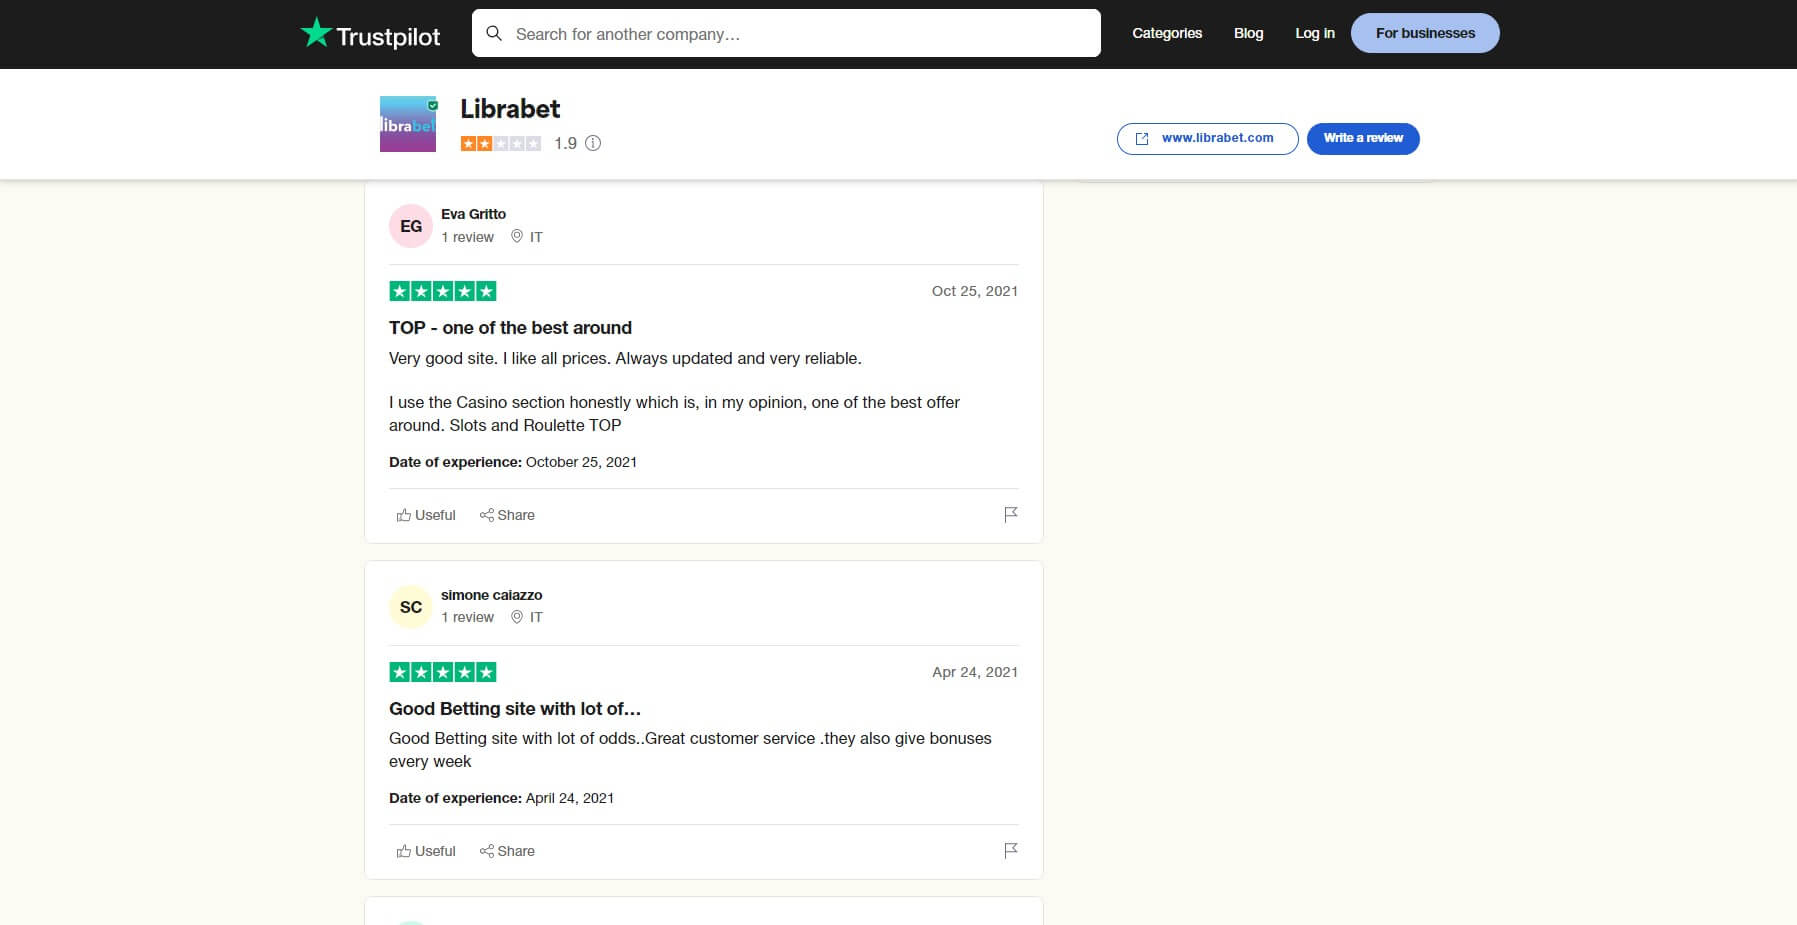1797x925 pixels.
Task: Click the For businesses button
Action: pos(1424,32)
